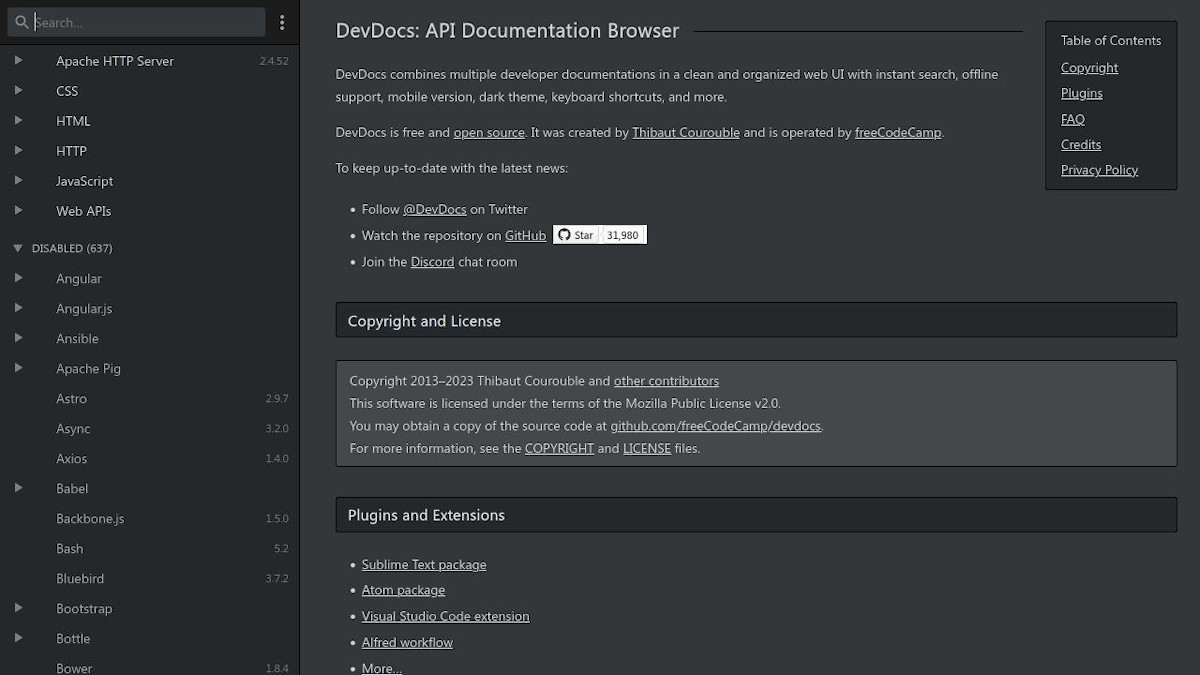Open the Discord chat room link

(432, 262)
